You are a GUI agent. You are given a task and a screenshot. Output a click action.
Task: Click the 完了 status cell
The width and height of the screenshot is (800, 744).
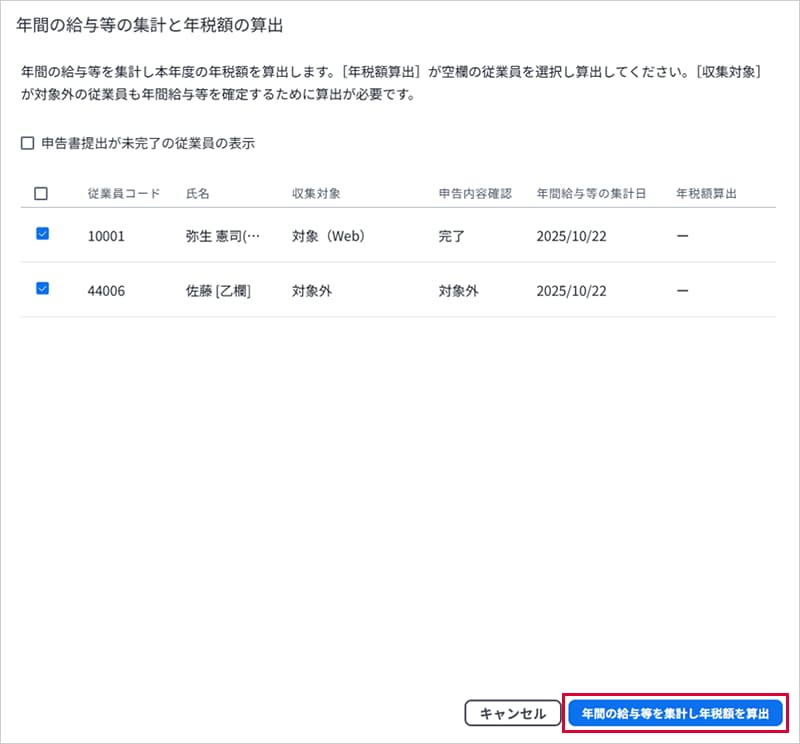pos(452,236)
